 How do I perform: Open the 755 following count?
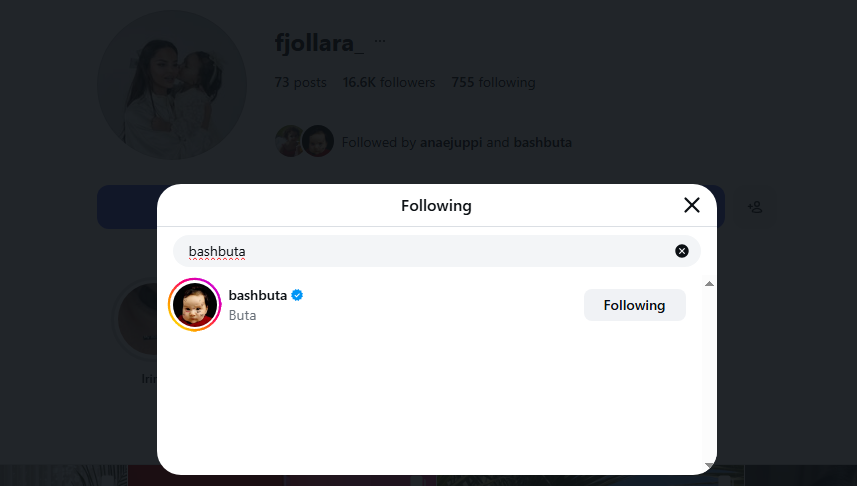click(x=493, y=83)
